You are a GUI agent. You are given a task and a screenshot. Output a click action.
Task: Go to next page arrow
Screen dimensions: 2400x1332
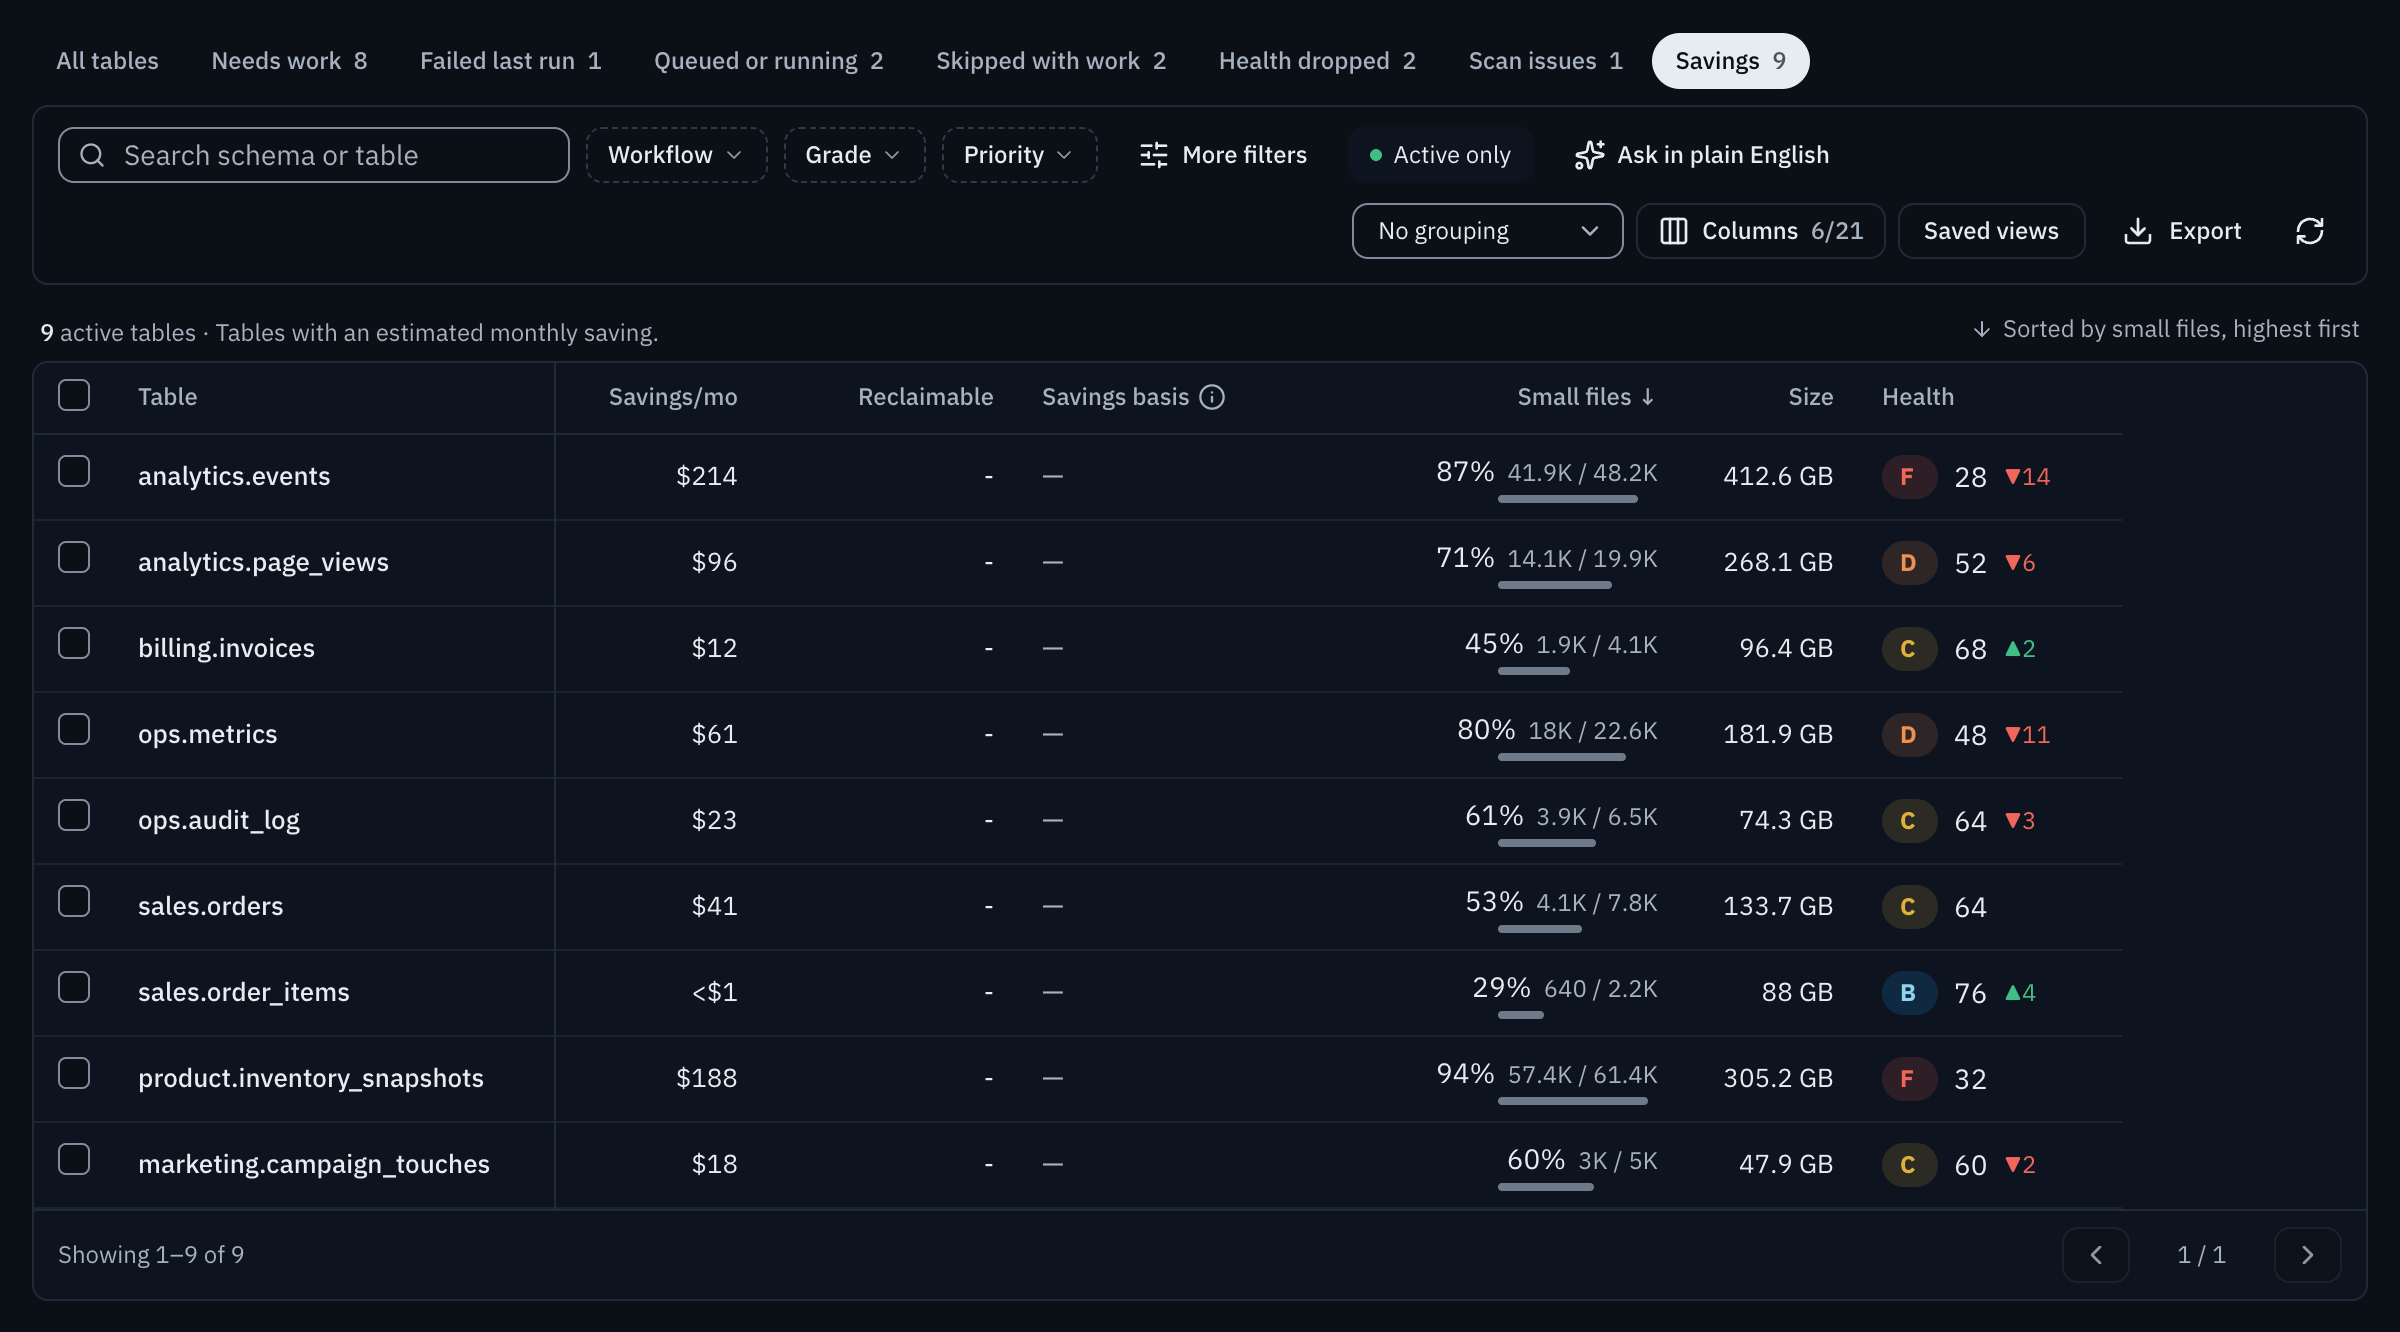pyautogui.click(x=2307, y=1255)
